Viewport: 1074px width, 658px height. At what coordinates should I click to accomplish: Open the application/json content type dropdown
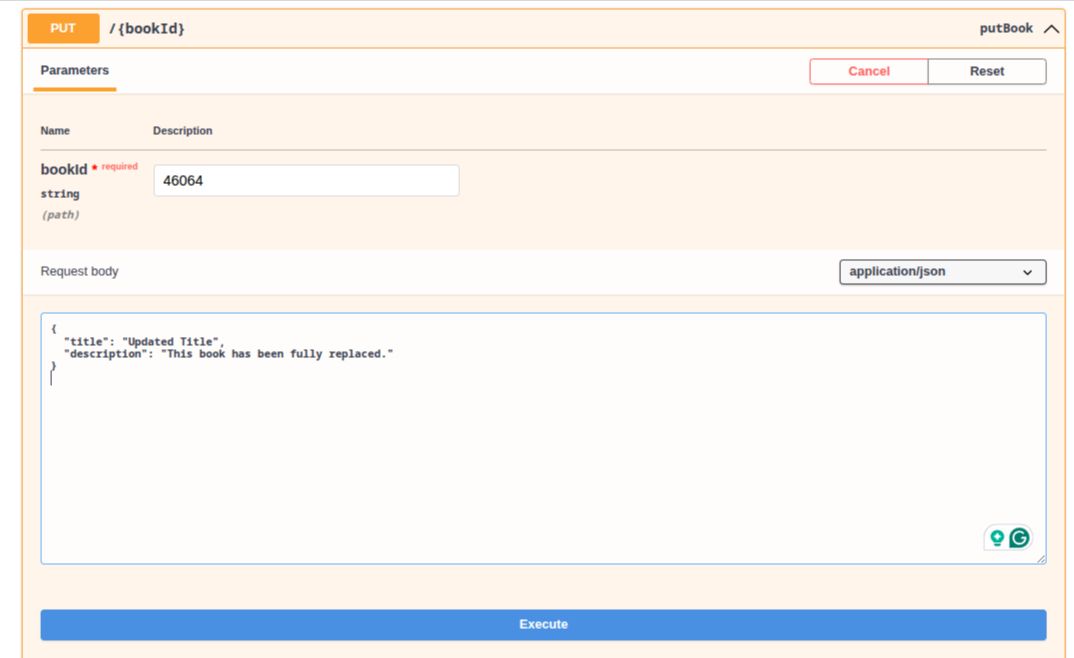(x=942, y=272)
